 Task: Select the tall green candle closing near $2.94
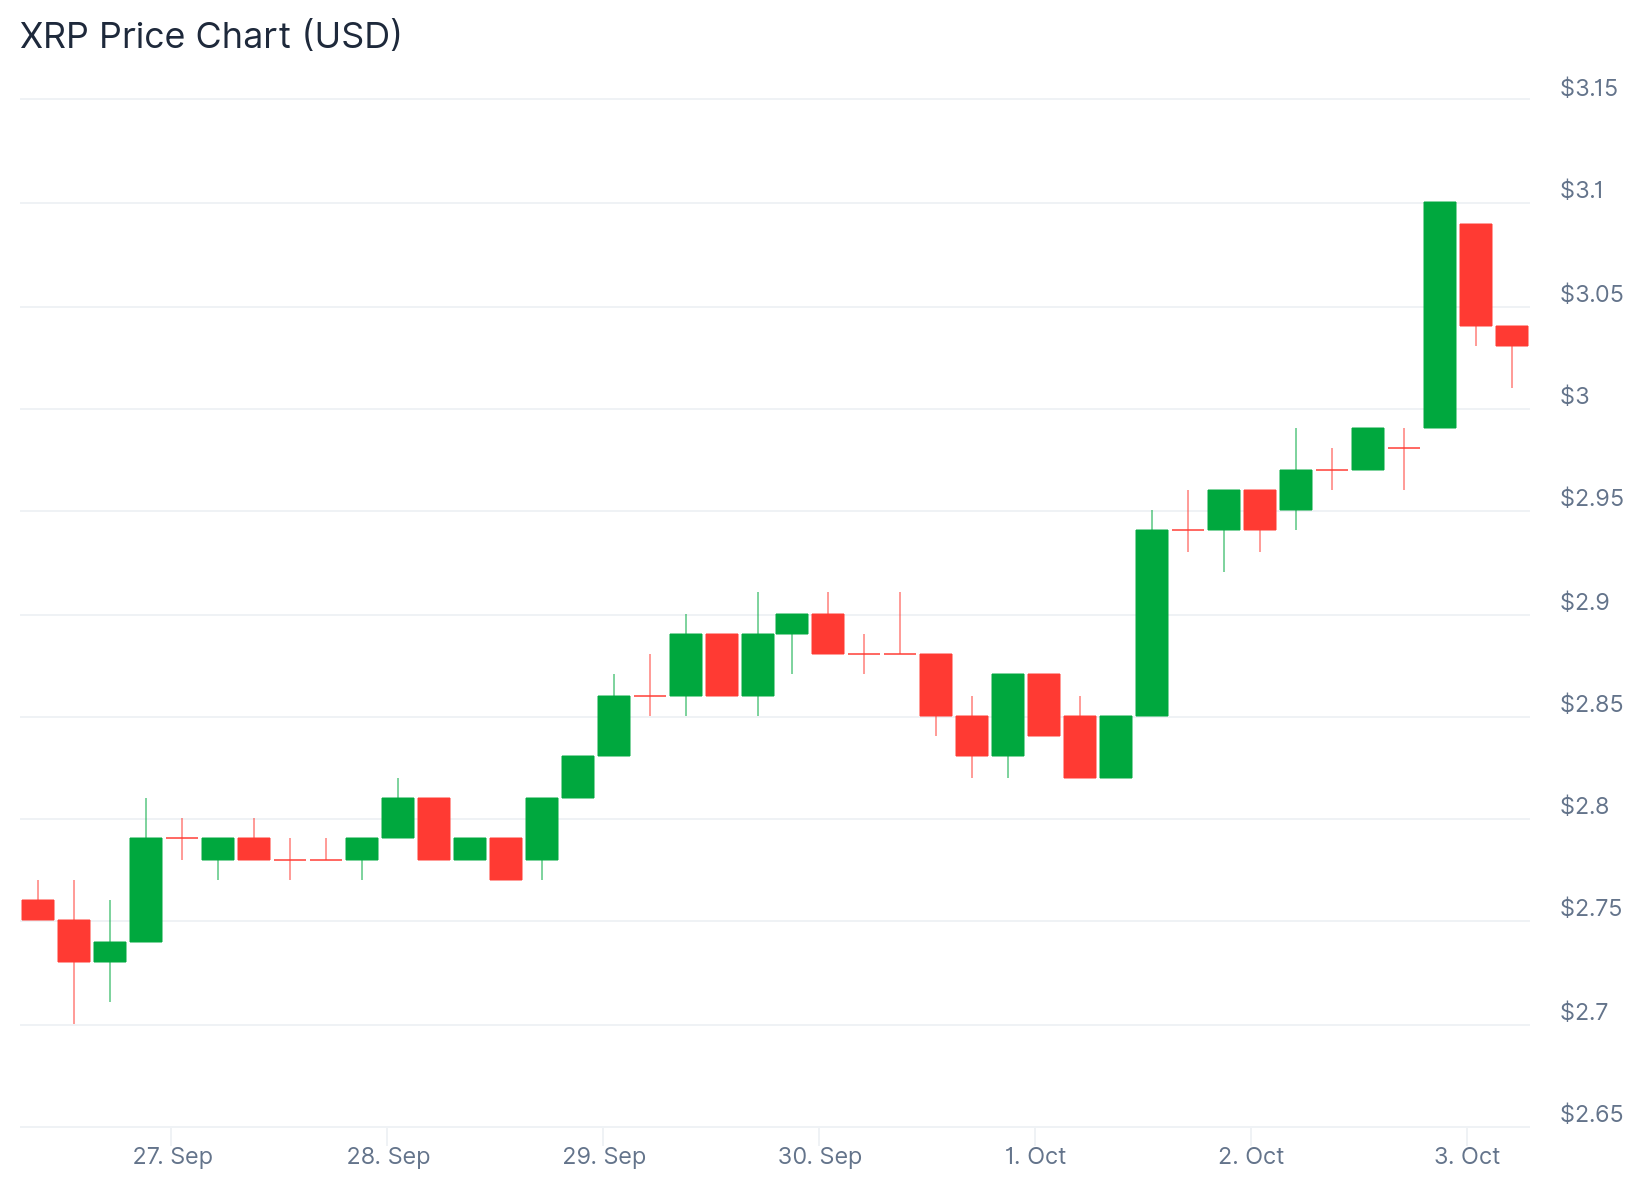[x=1152, y=622]
